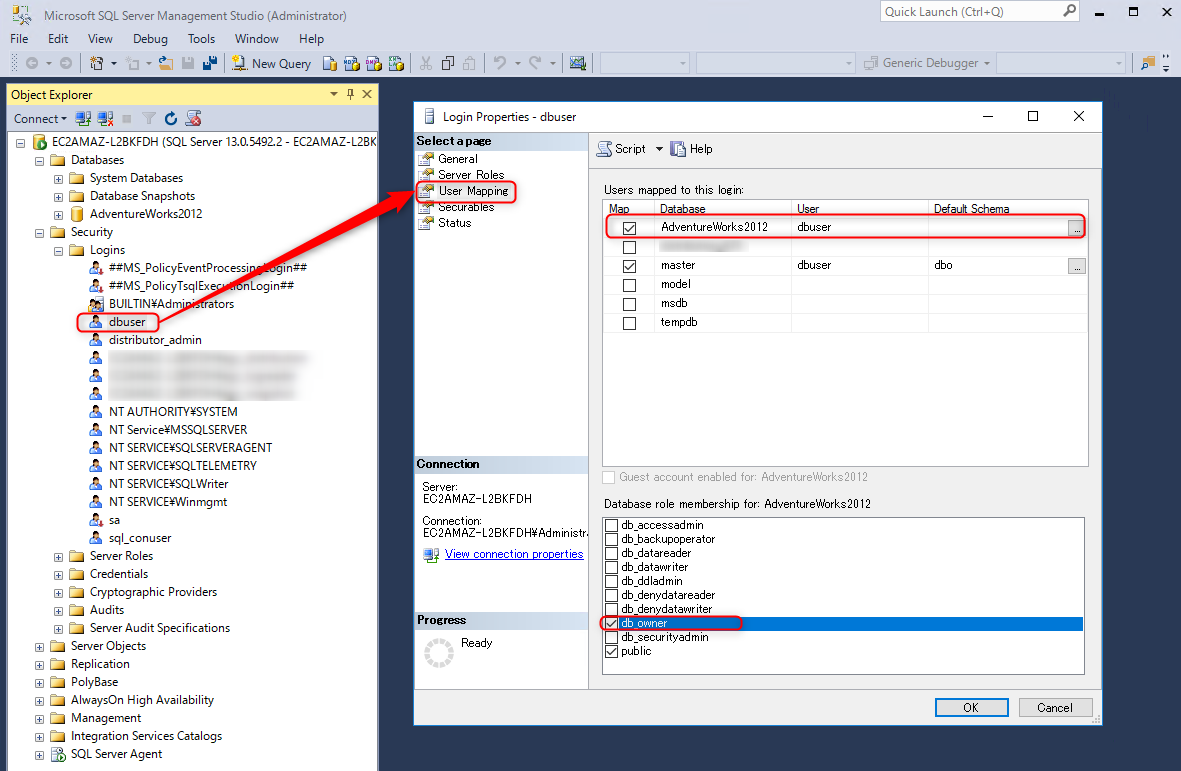Open the View menu
The height and width of the screenshot is (771, 1181).
point(100,38)
